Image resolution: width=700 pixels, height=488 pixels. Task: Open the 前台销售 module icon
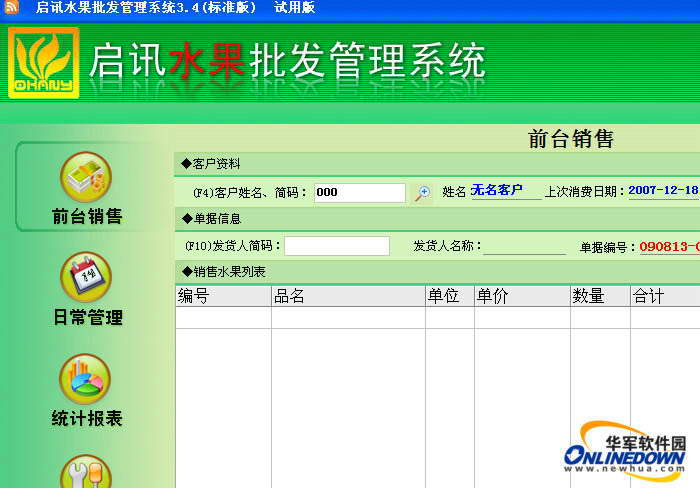(x=86, y=177)
